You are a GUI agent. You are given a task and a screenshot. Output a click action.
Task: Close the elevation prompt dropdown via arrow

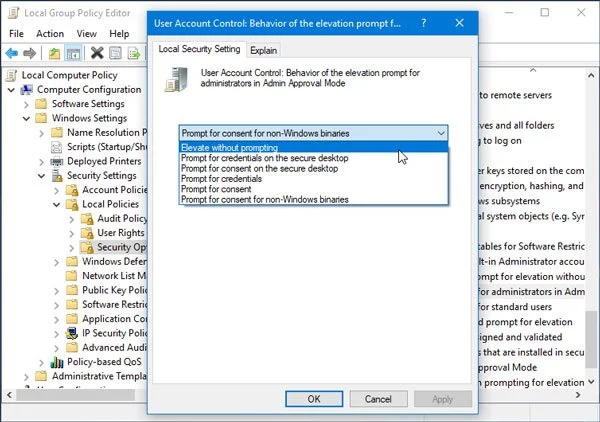441,132
